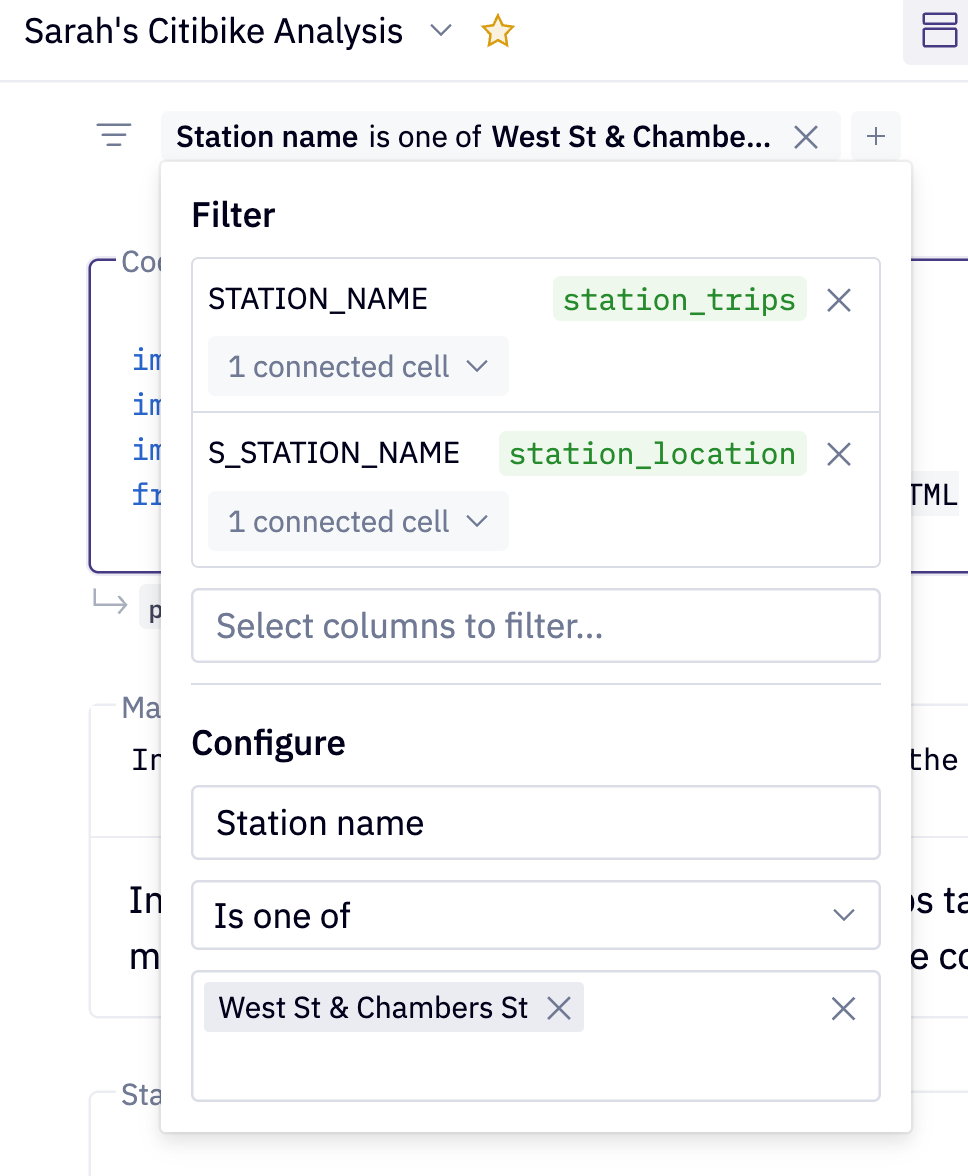The image size is (968, 1176).
Task: Clear all selected filter values
Action: coord(844,1010)
